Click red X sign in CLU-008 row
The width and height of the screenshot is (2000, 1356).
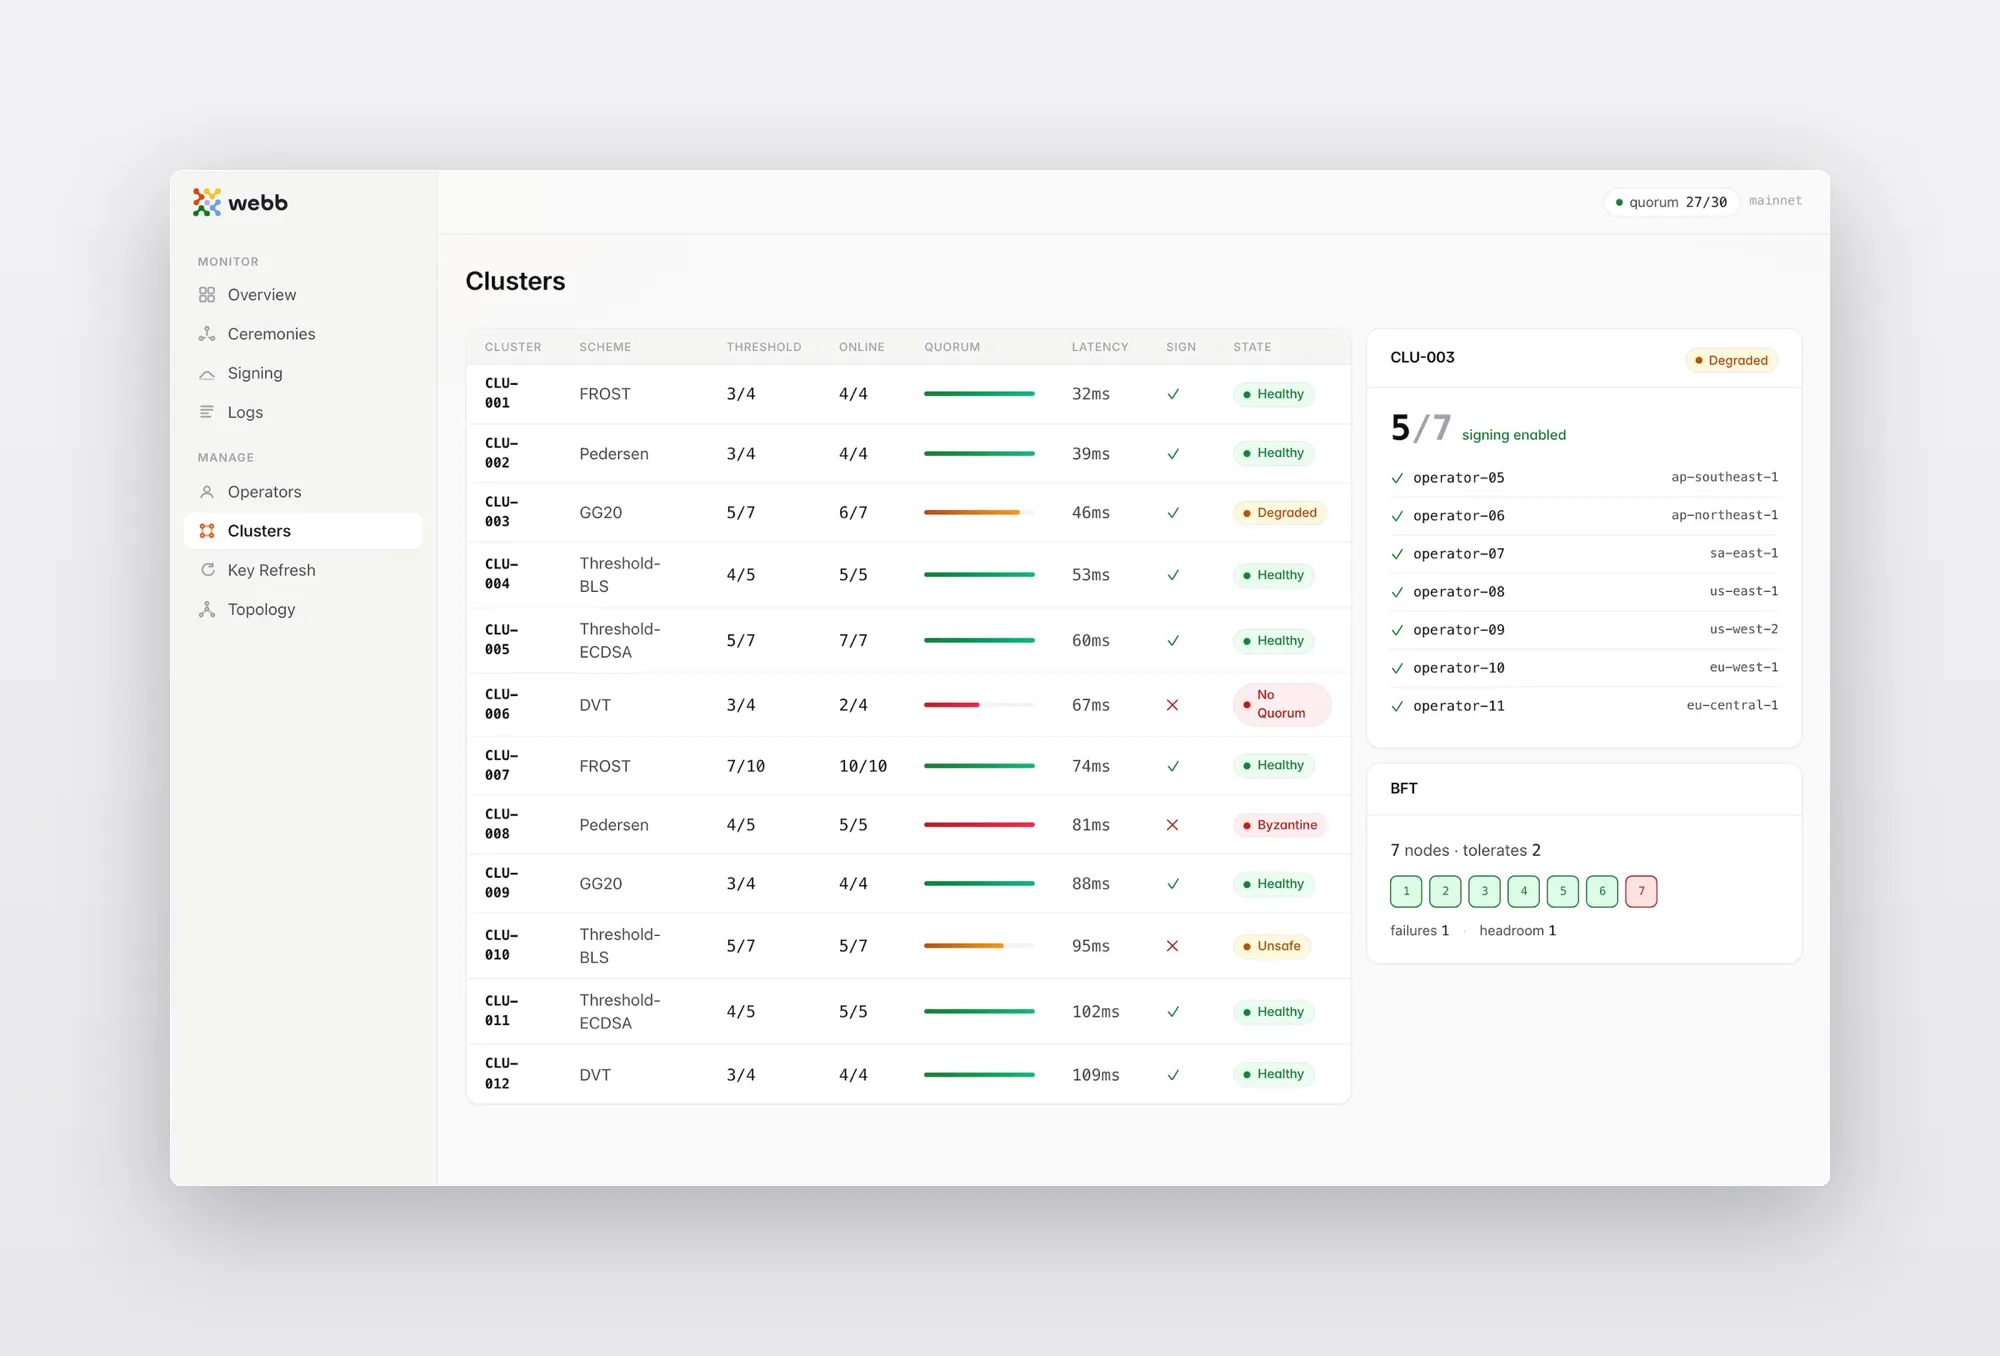pos(1172,825)
